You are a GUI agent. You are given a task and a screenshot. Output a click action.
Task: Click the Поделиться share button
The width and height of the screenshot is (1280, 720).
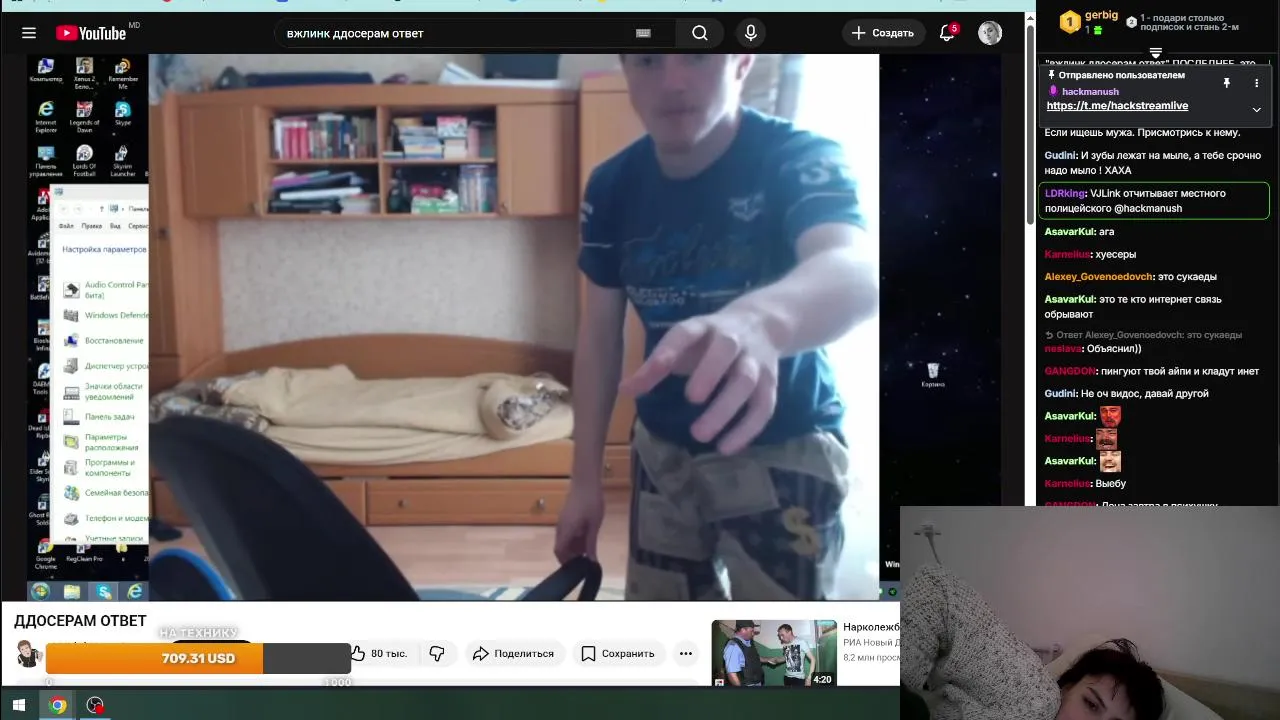tap(513, 653)
